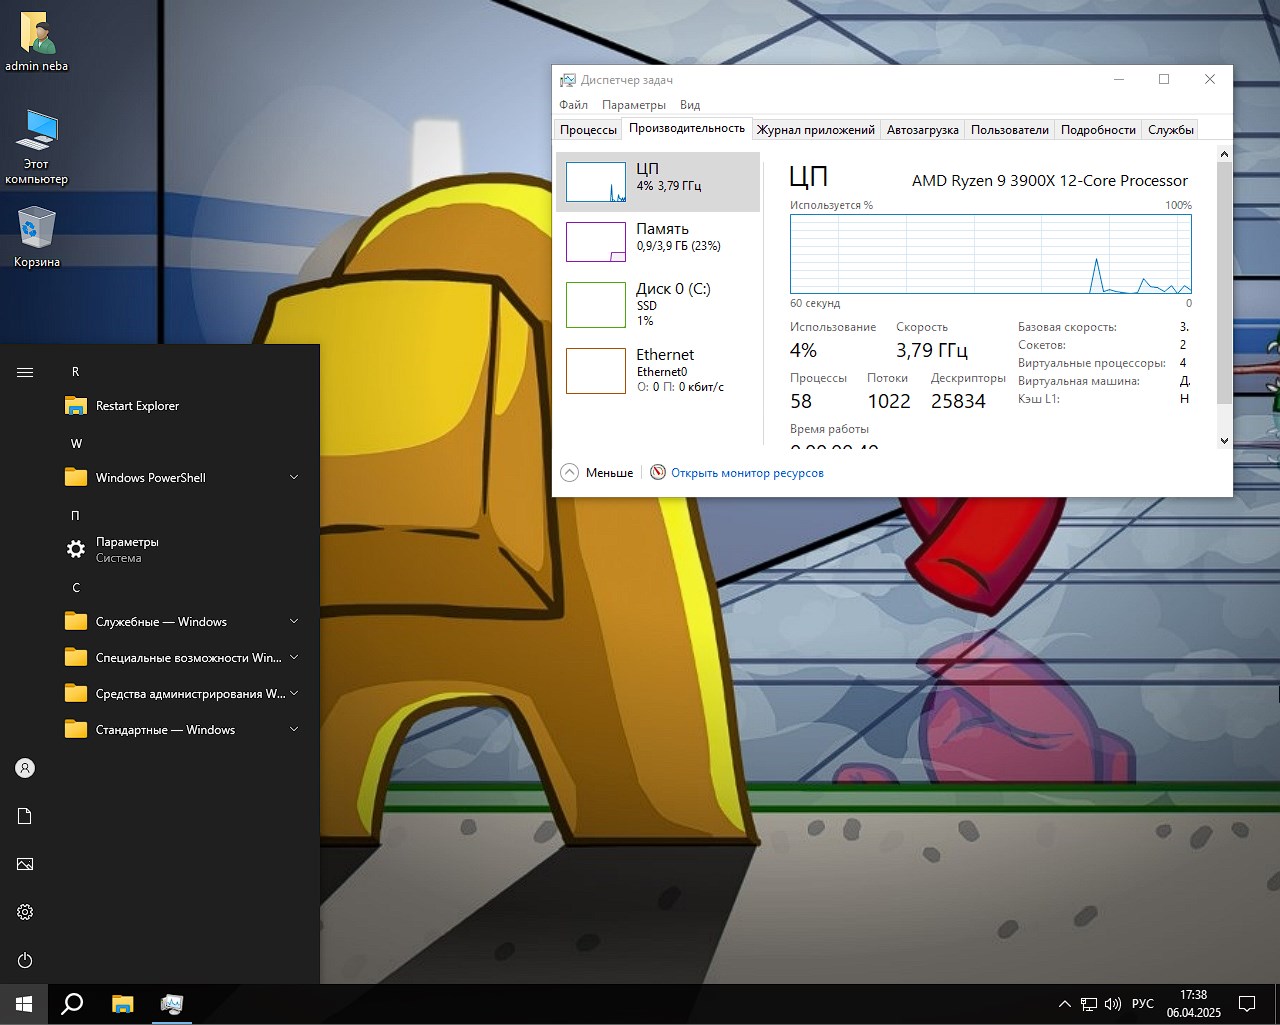The height and width of the screenshot is (1025, 1280).
Task: Show hidden tray icons chevron
Action: pos(1064,1004)
